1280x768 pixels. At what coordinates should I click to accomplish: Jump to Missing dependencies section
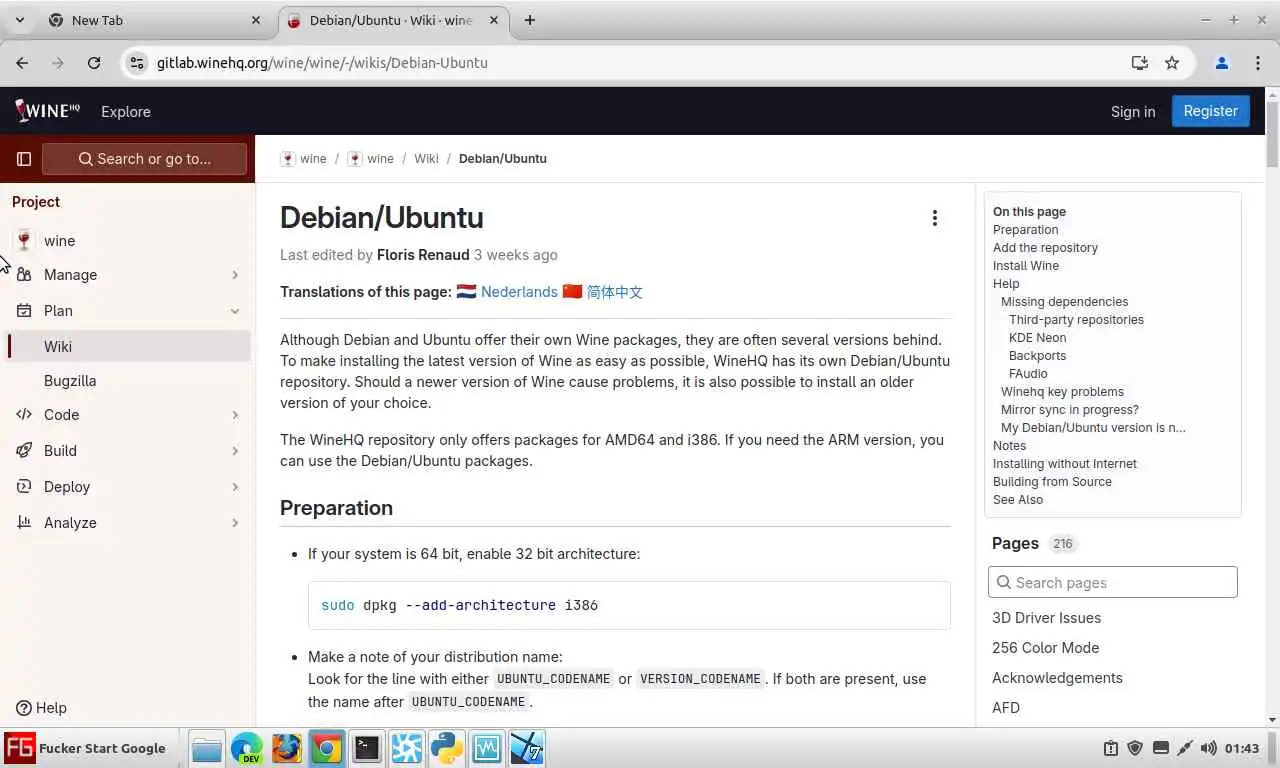click(x=1064, y=302)
